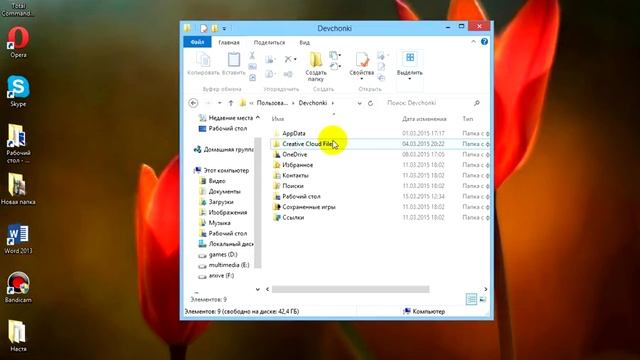Open multimedia (E:) drive in navigation pane
640x360 pixels.
[229, 265]
